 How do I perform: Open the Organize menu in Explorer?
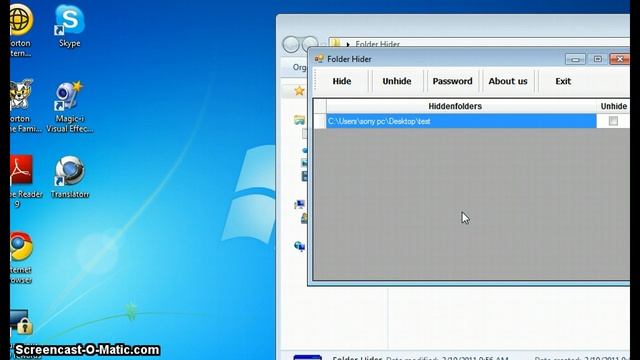coord(300,67)
